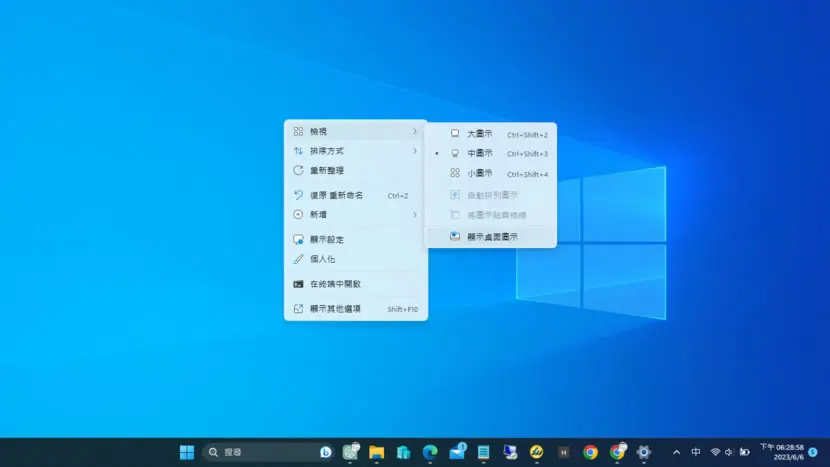Click the Bing icon in the search box
The width and height of the screenshot is (830, 467).
click(x=326, y=452)
